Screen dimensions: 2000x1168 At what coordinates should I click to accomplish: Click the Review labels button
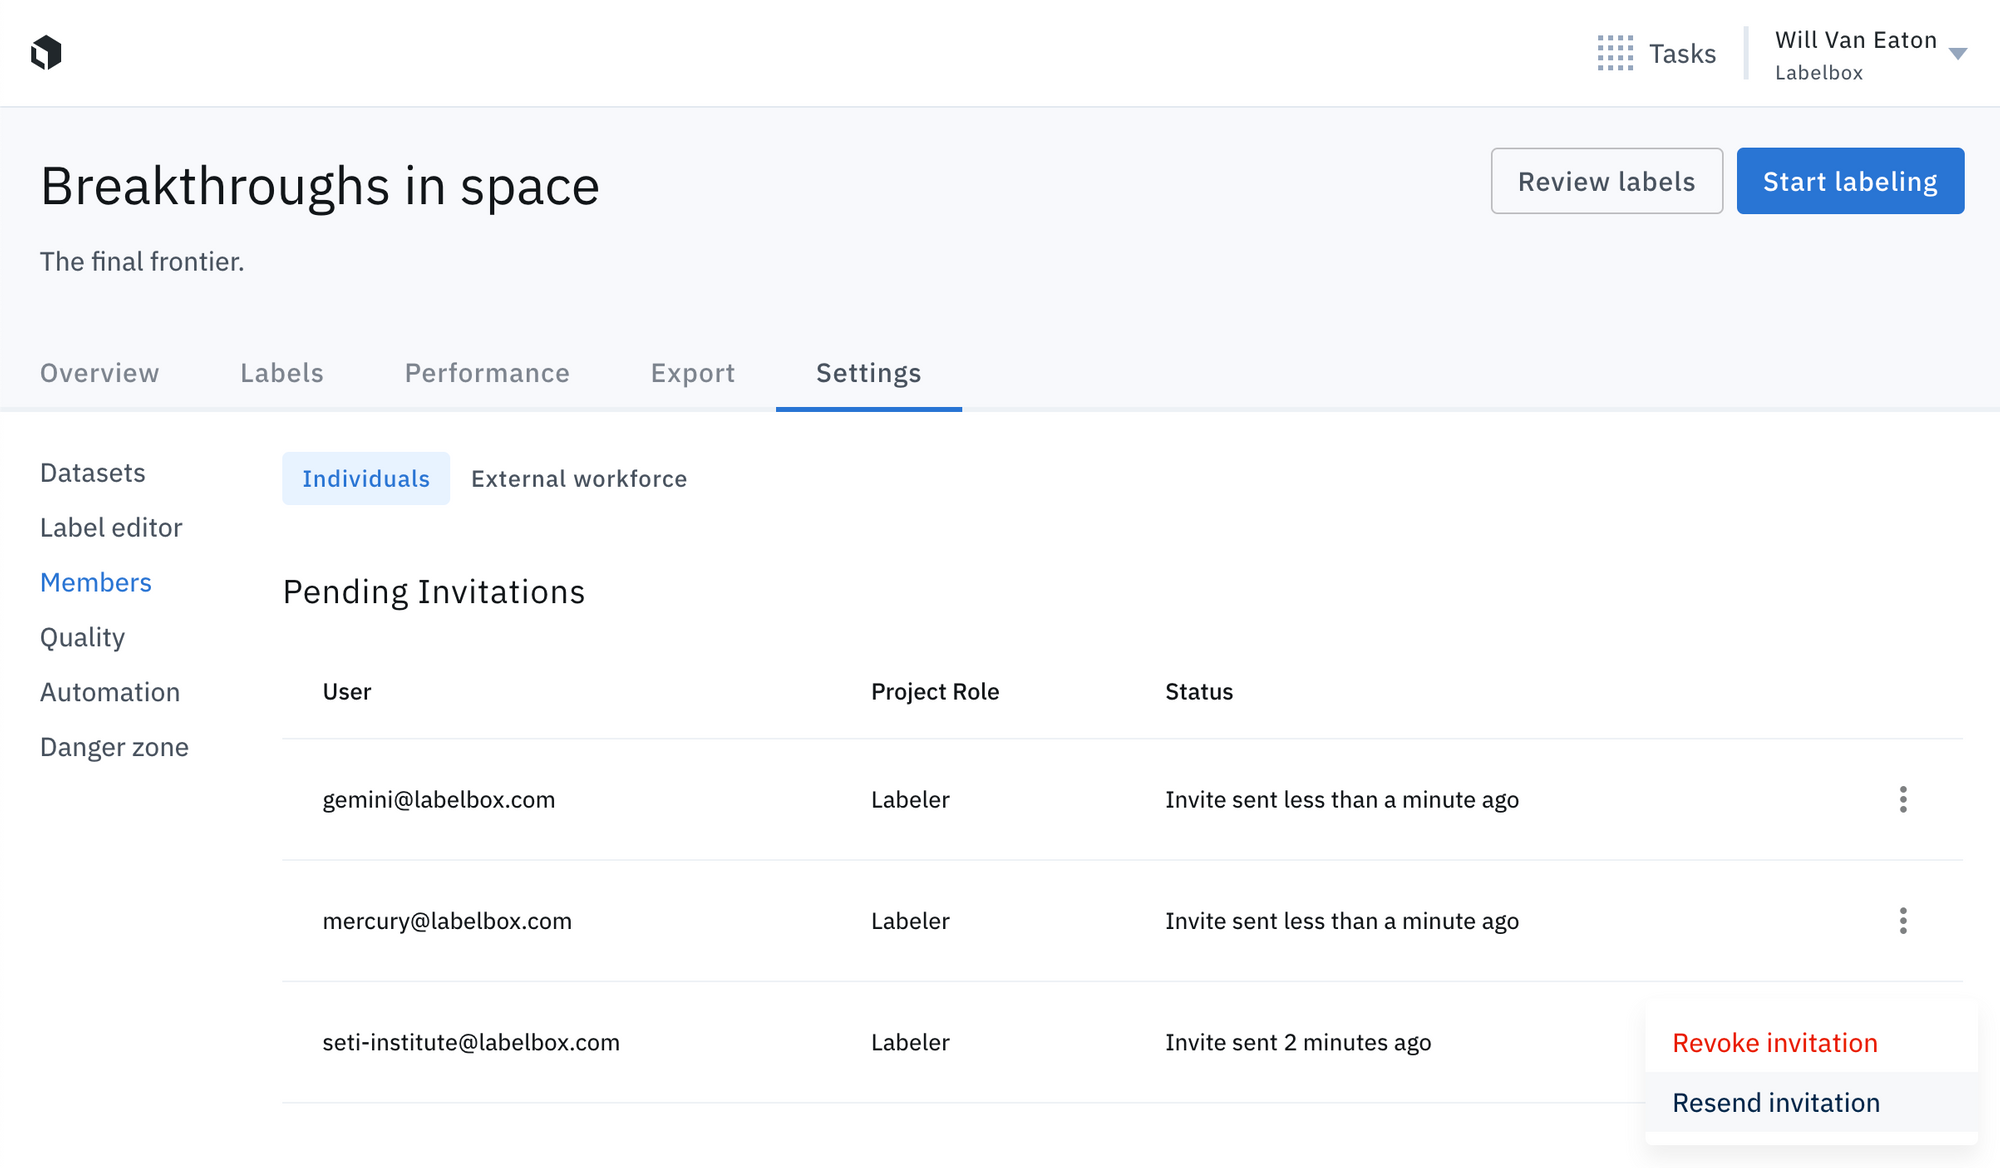pos(1607,181)
